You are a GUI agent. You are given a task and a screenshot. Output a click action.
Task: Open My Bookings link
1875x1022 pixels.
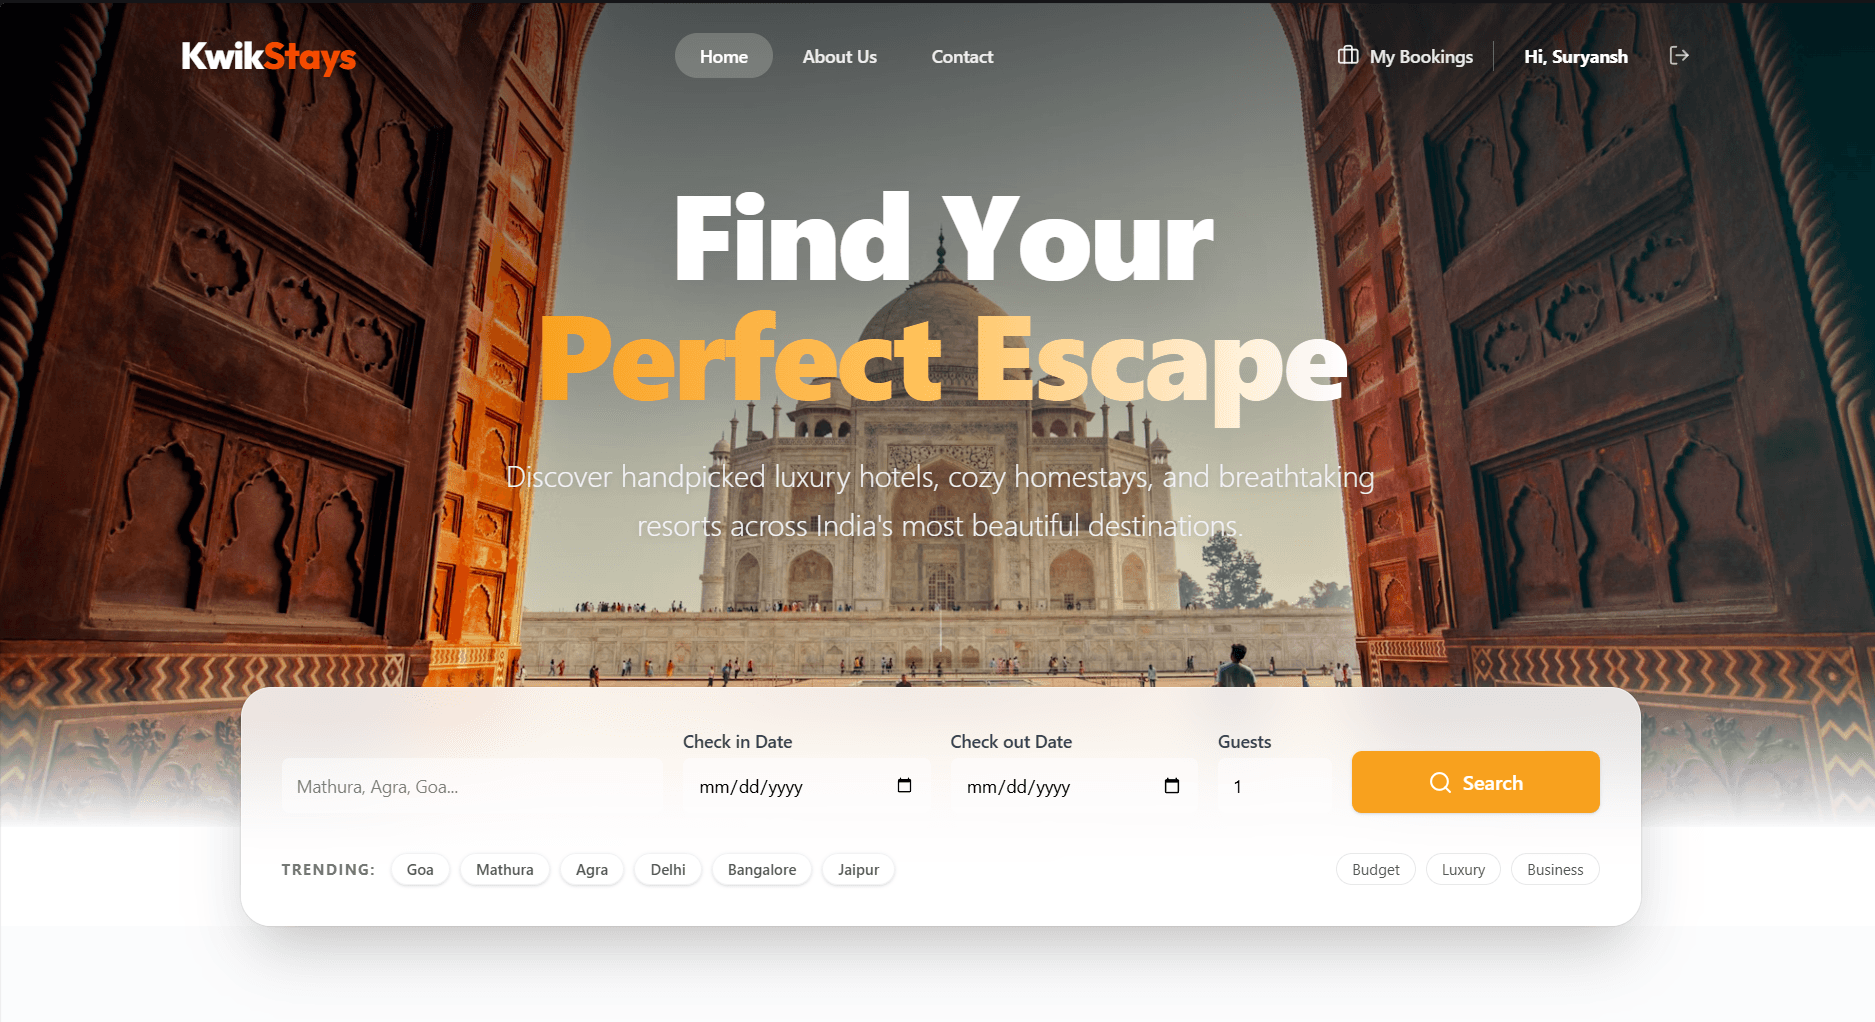coord(1405,57)
